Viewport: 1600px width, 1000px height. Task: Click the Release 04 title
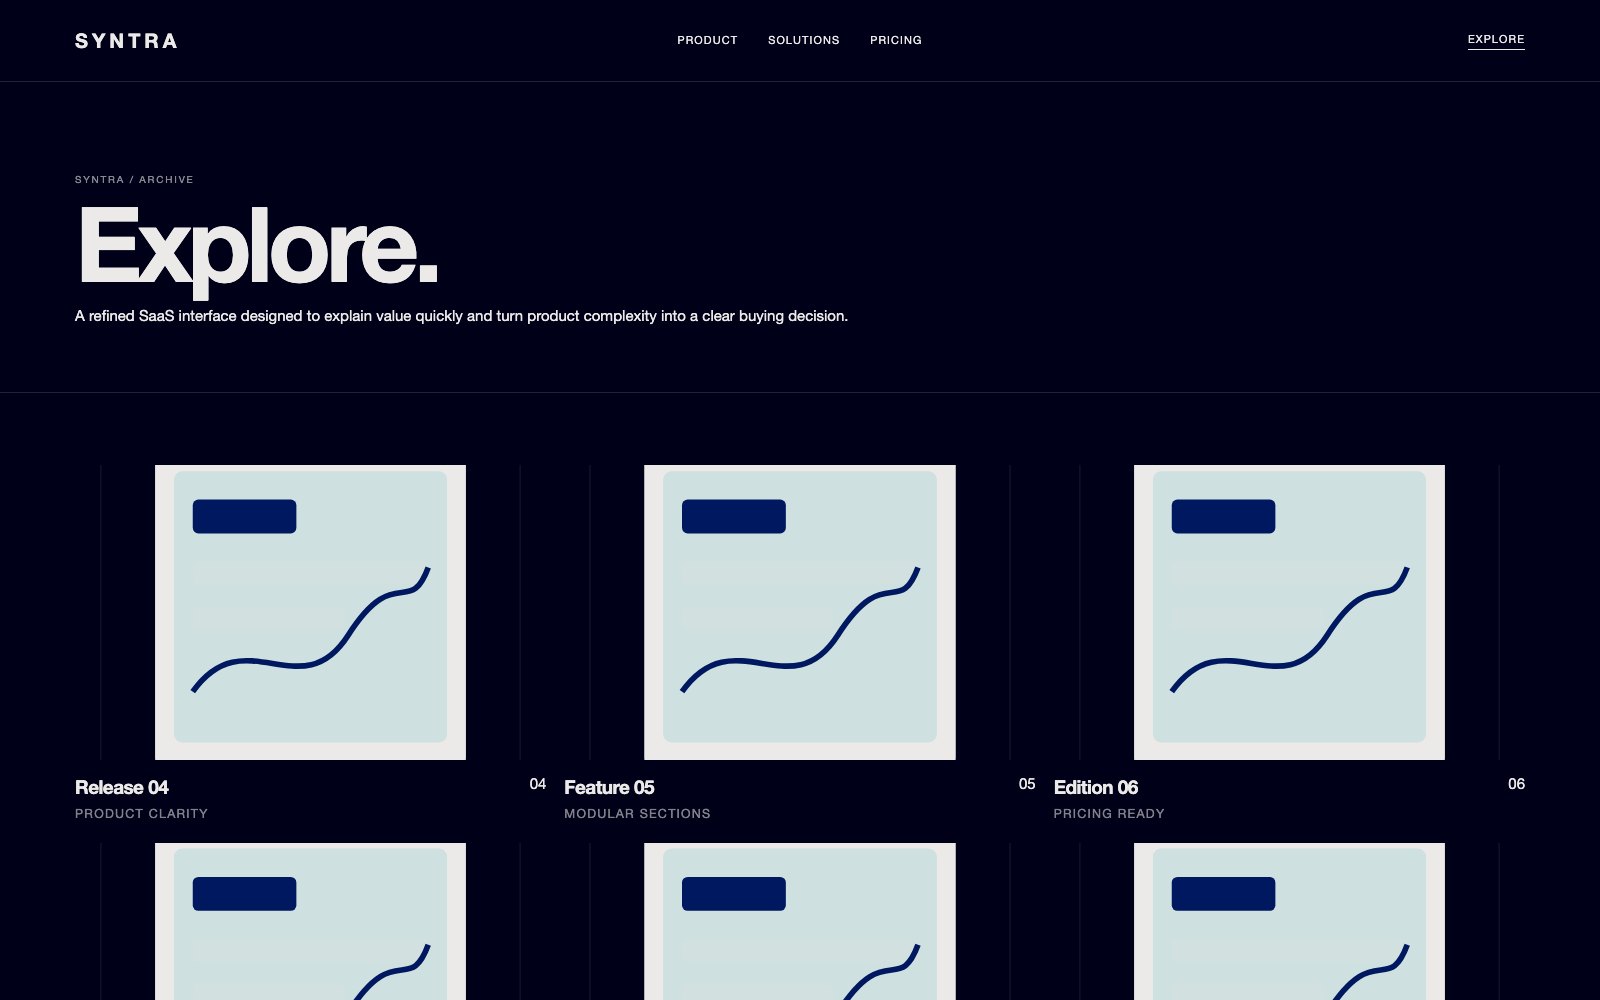pyautogui.click(x=122, y=788)
